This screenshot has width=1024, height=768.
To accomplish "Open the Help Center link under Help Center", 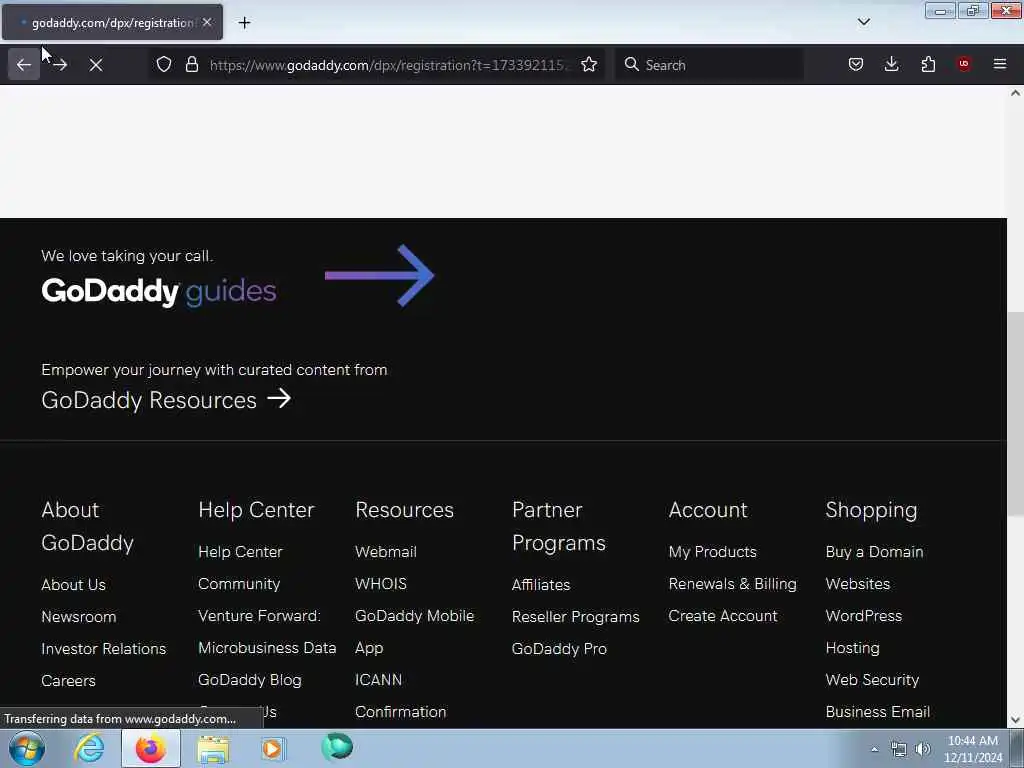I will pyautogui.click(x=240, y=552).
